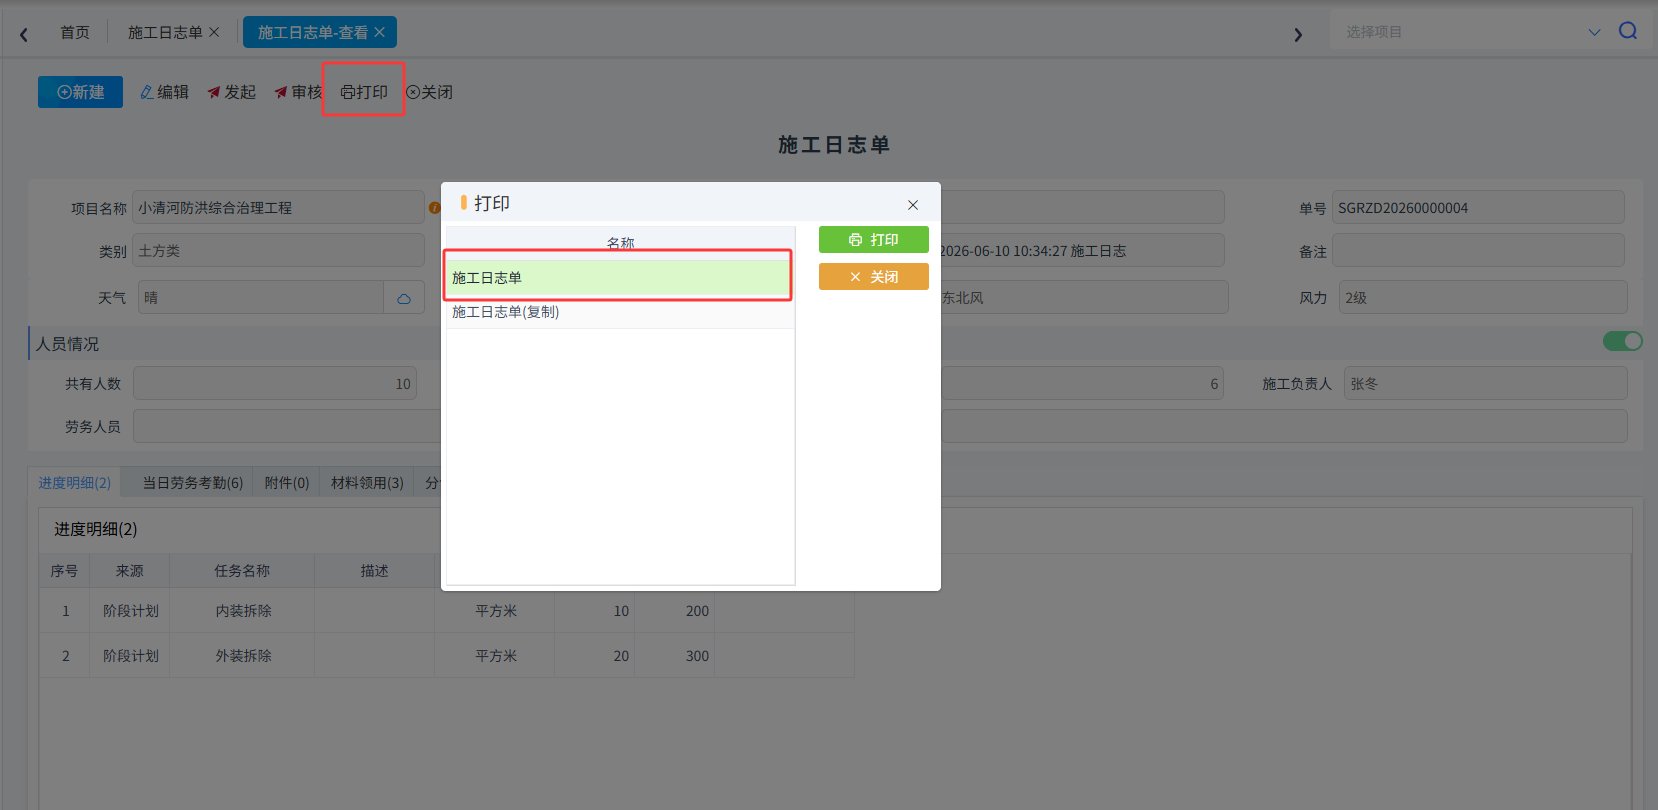Click the 新建 button
Viewport: 1658px width, 810px height.
tap(80, 92)
